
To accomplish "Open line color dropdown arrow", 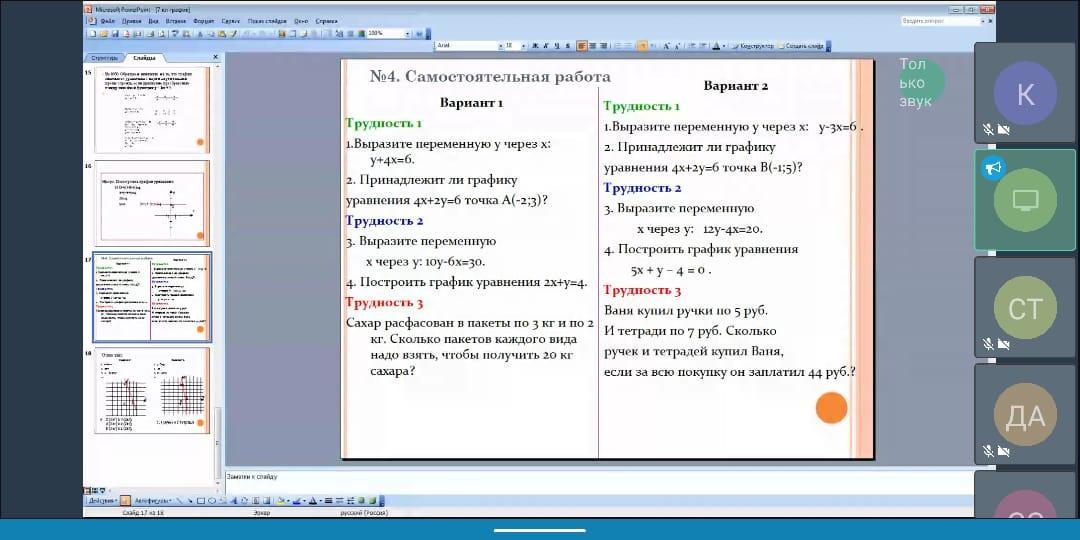I will click(x=304, y=501).
